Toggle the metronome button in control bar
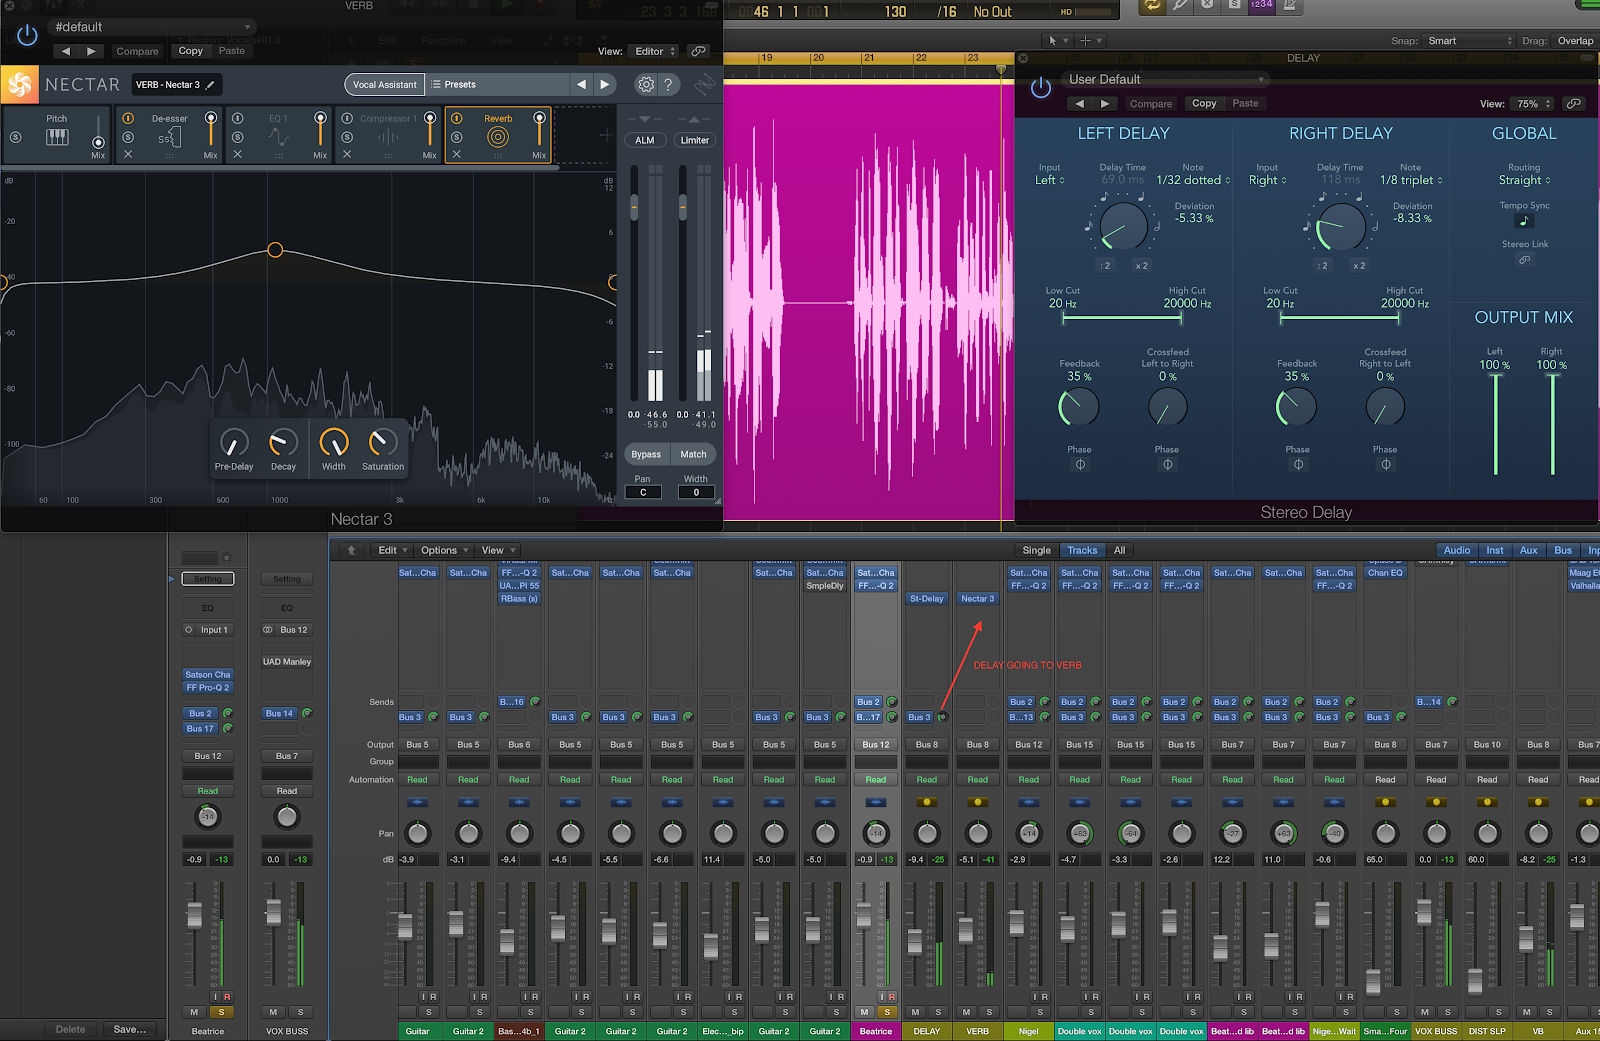 click(1289, 6)
